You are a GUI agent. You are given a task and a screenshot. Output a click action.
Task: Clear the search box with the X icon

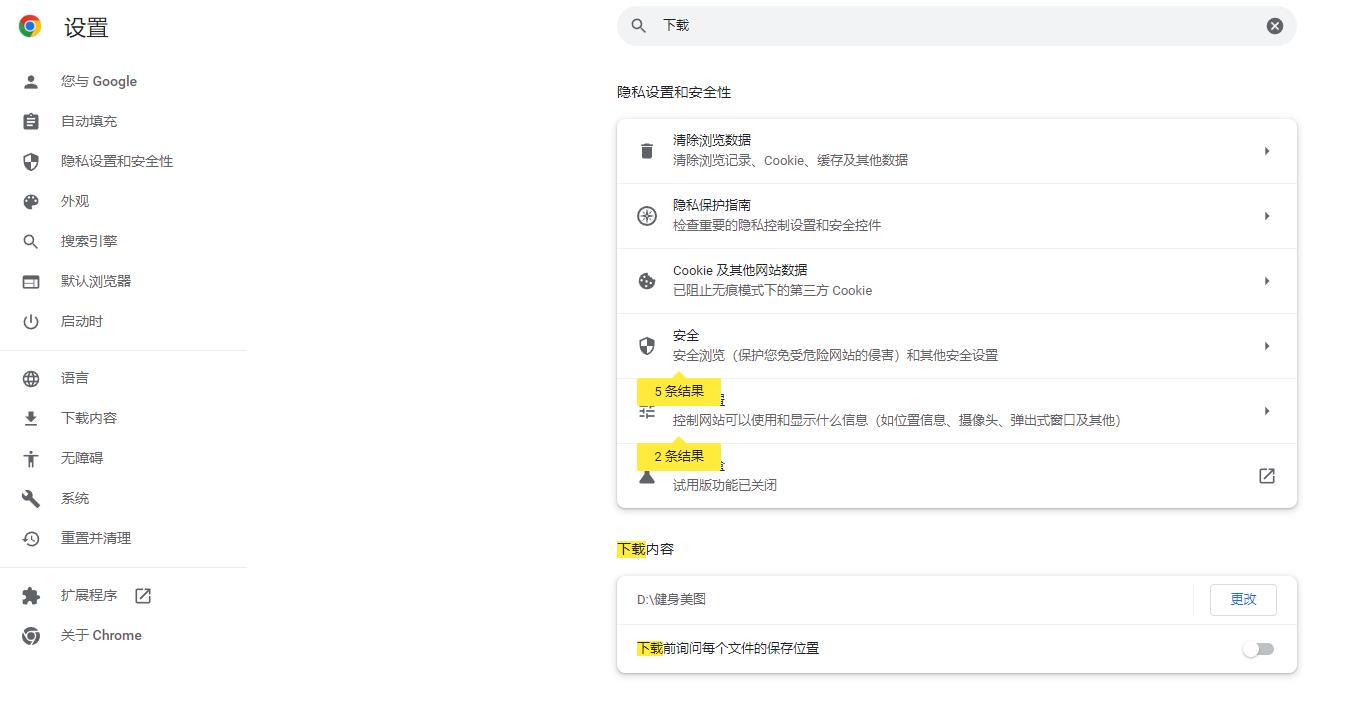point(1273,25)
